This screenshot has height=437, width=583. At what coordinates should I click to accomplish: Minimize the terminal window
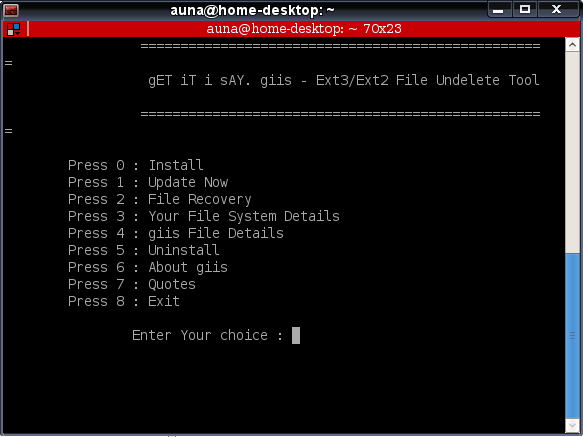(x=498, y=10)
